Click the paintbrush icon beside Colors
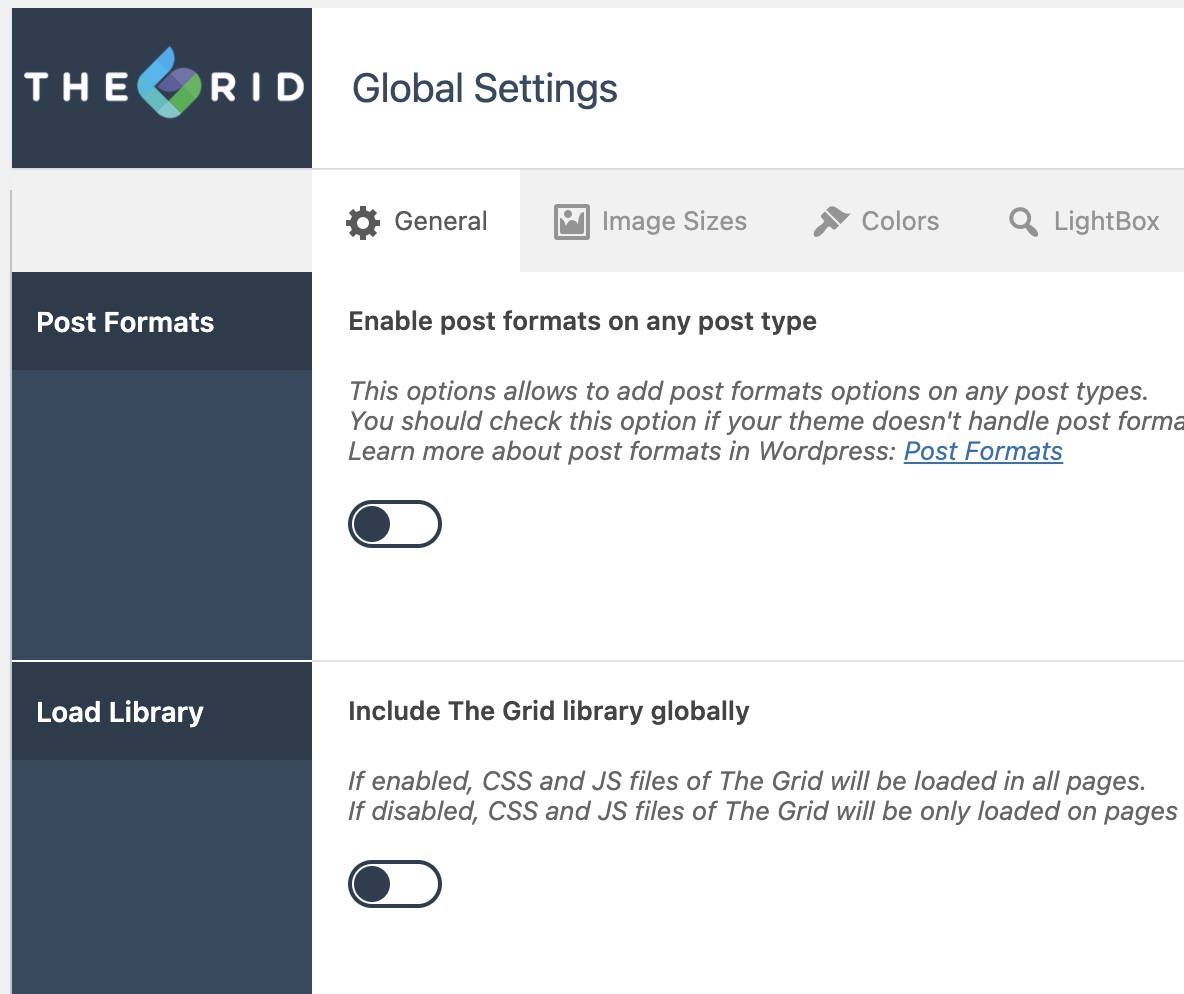1184x994 pixels. [831, 222]
